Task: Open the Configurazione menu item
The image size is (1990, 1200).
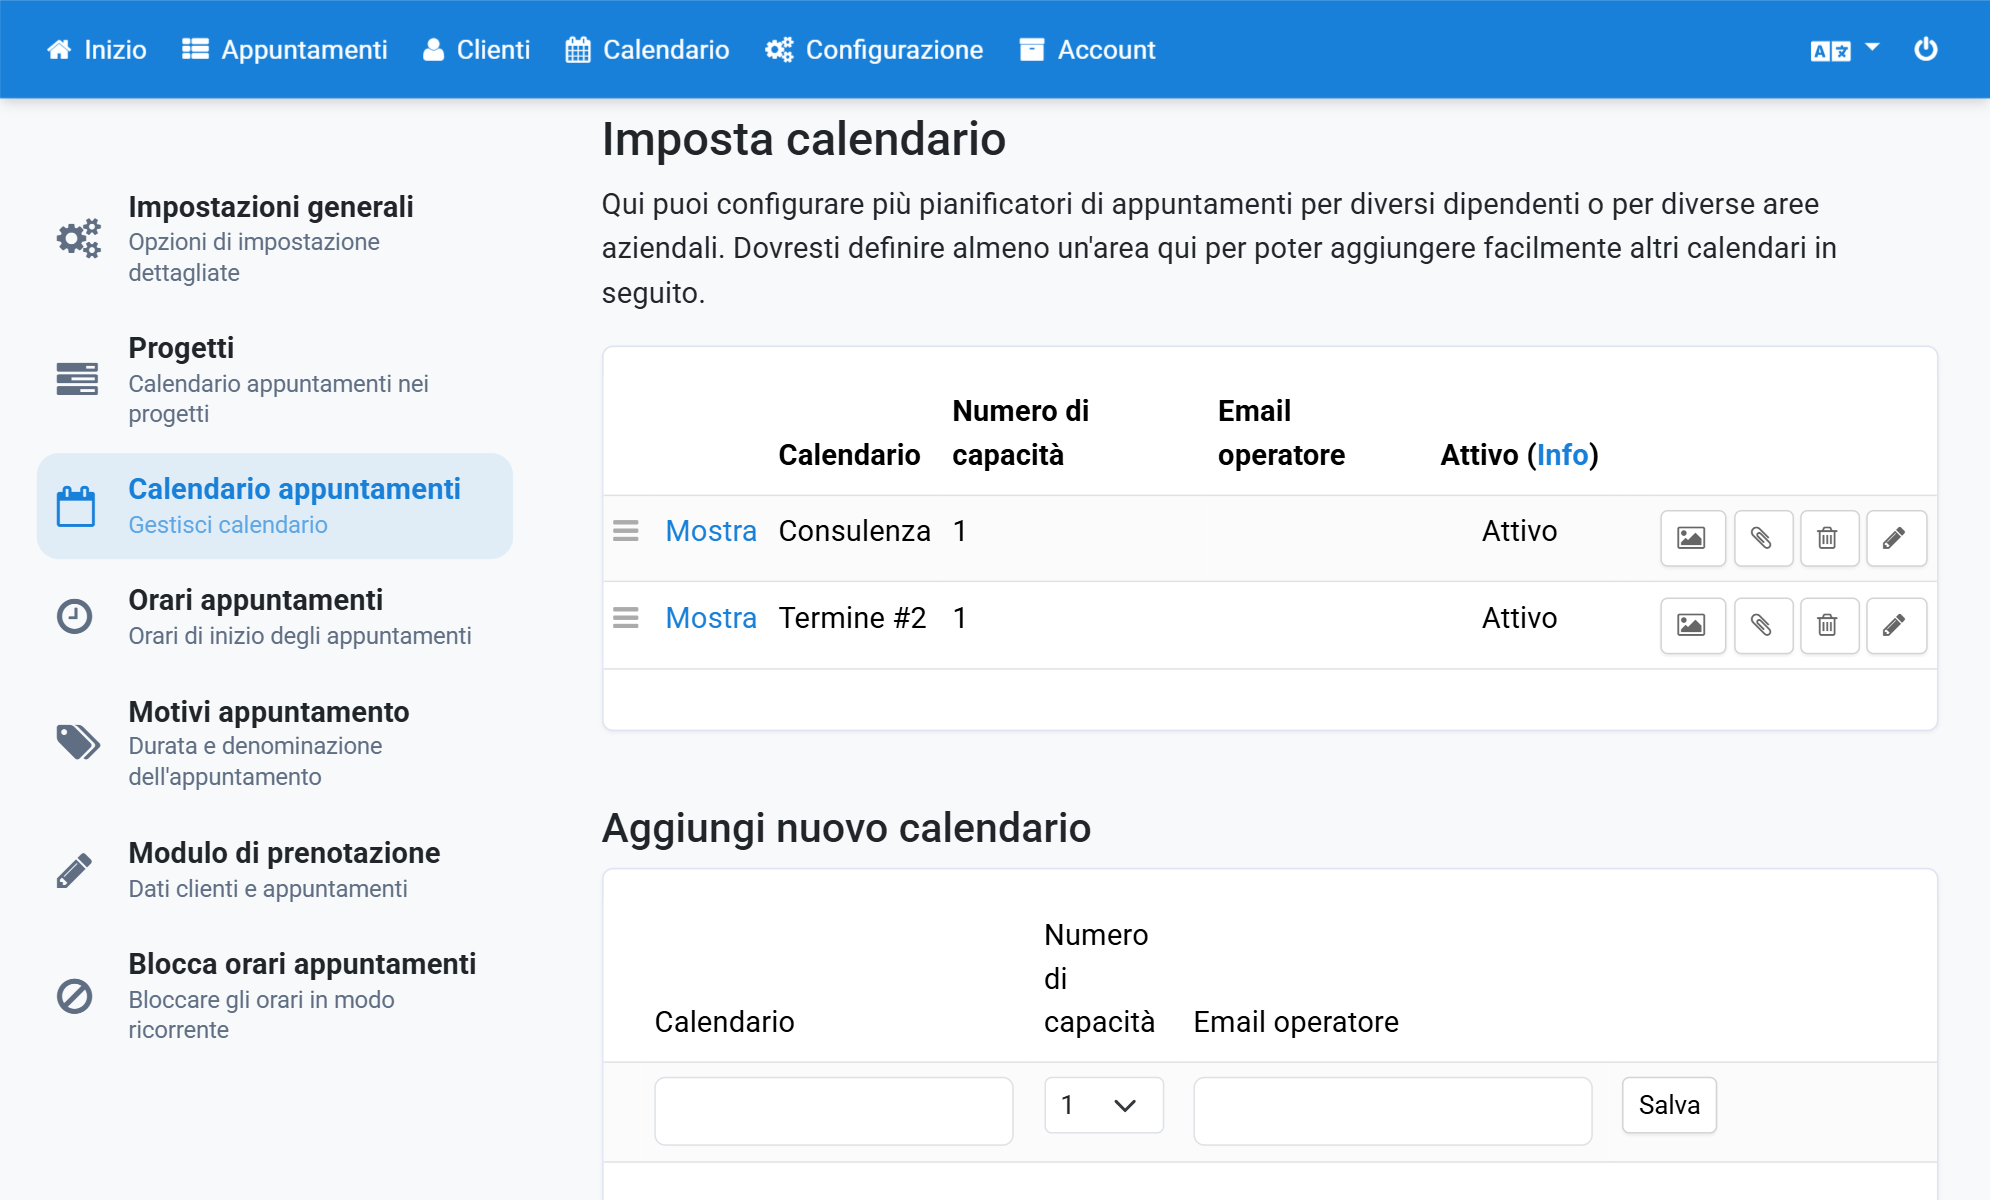Action: 874,50
